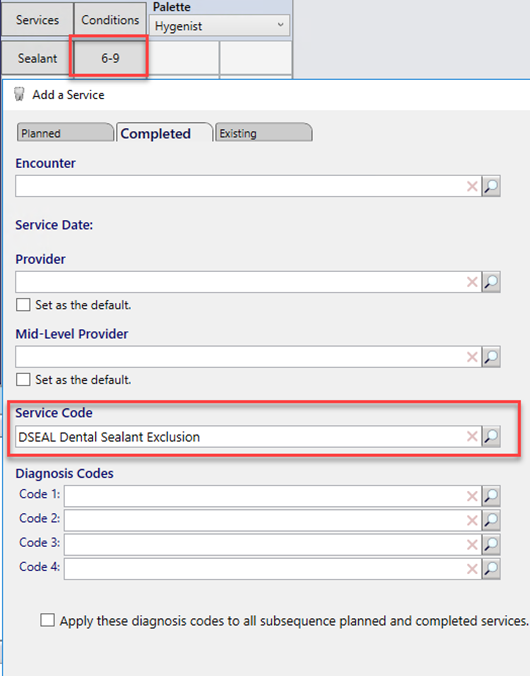
Task: Search diagnosis Code 3
Action: click(x=491, y=545)
